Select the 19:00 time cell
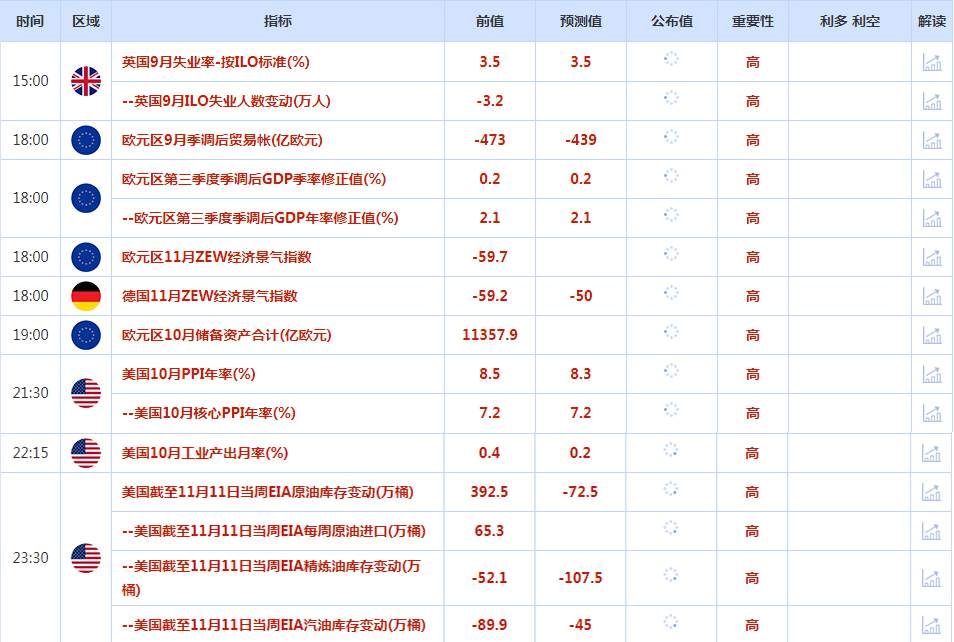This screenshot has width=954, height=642. click(30, 335)
